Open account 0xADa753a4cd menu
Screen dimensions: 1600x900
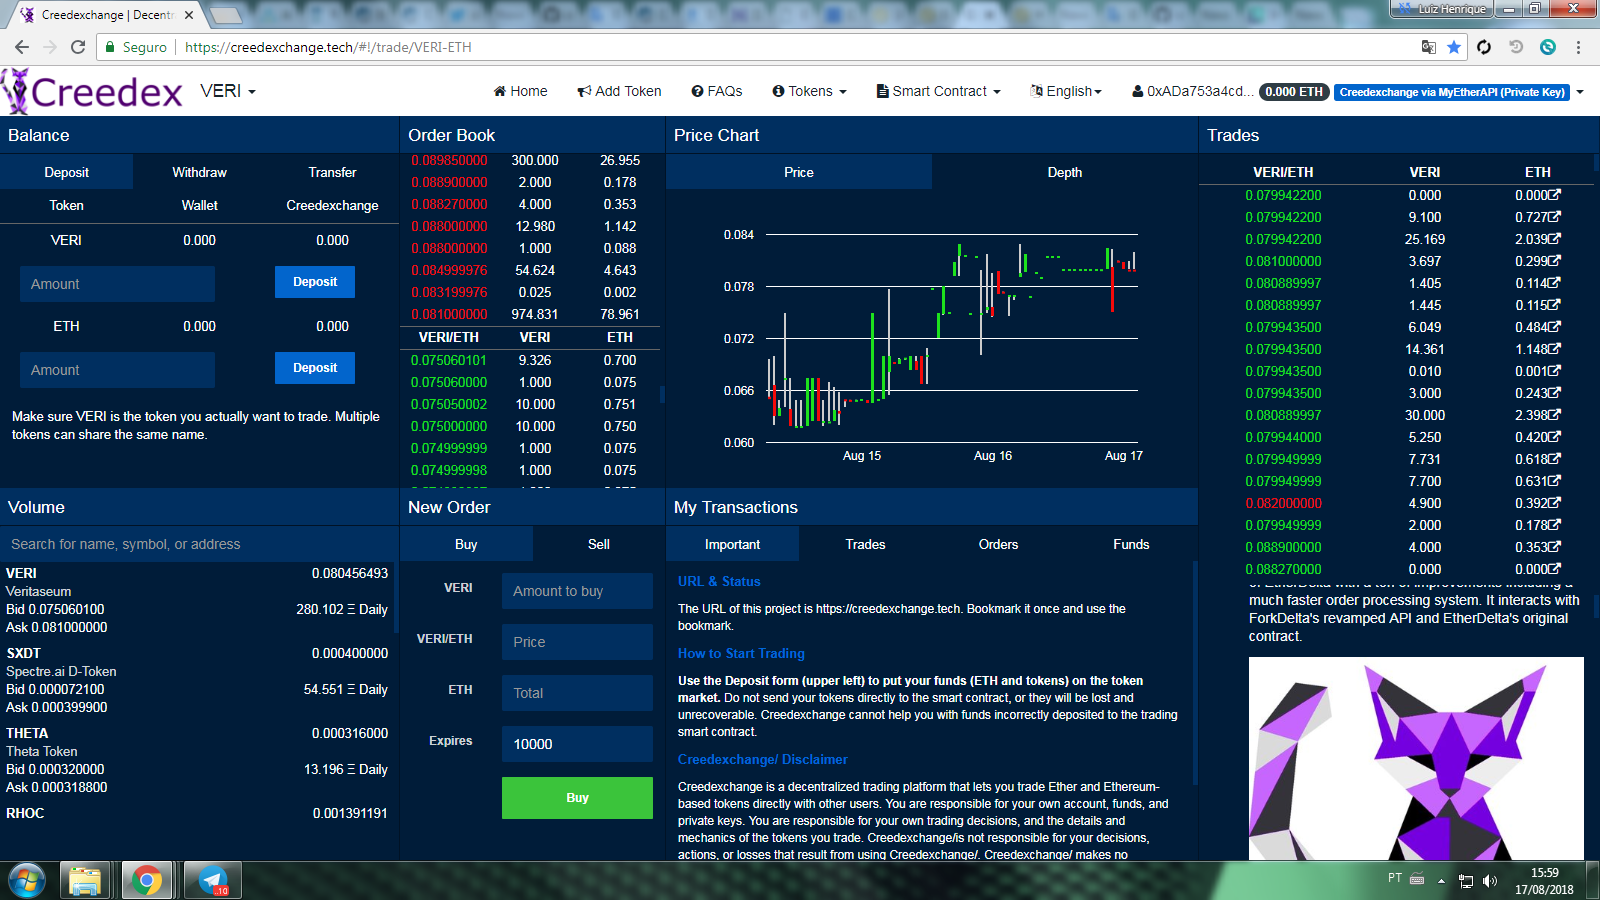[x=1191, y=91]
